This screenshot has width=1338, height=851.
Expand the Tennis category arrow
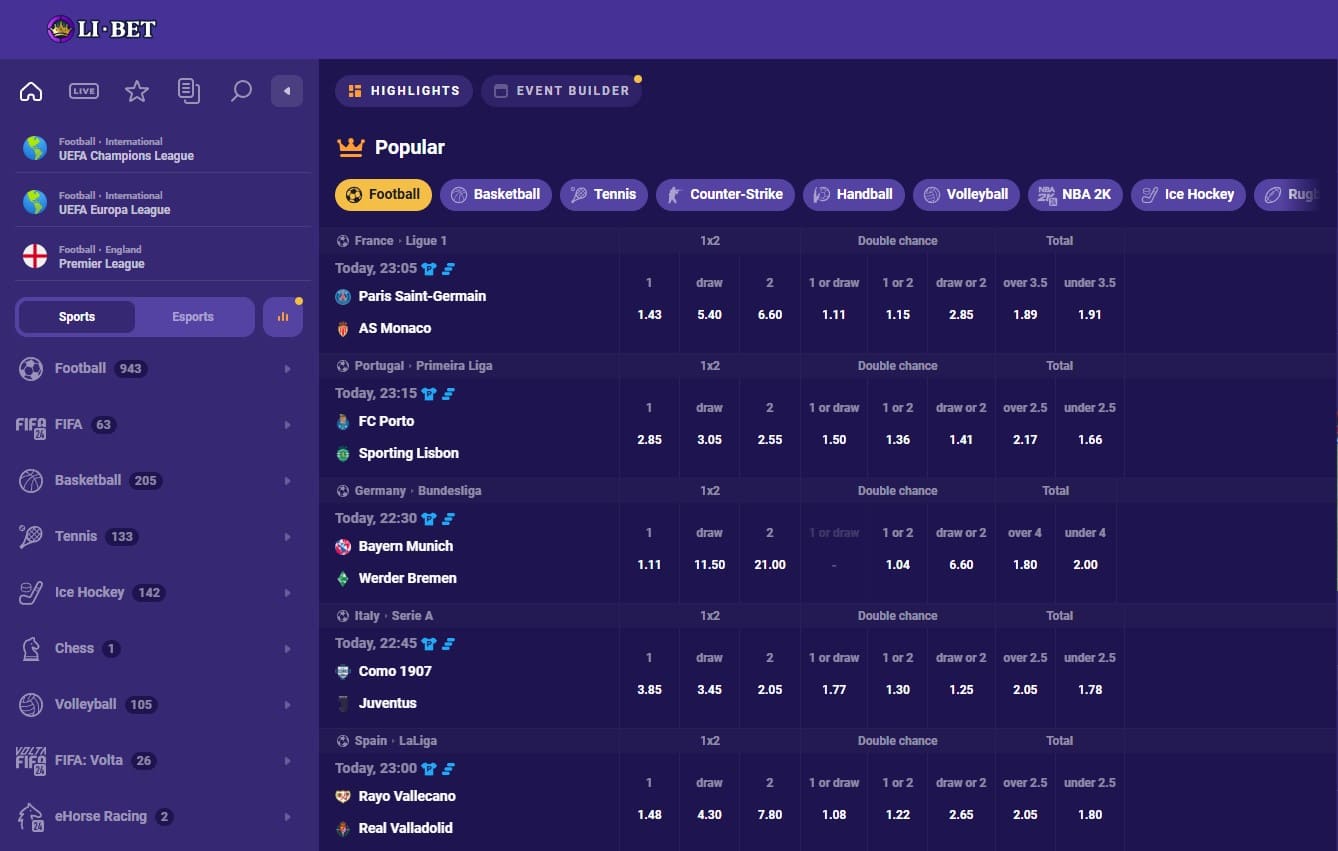tap(287, 537)
